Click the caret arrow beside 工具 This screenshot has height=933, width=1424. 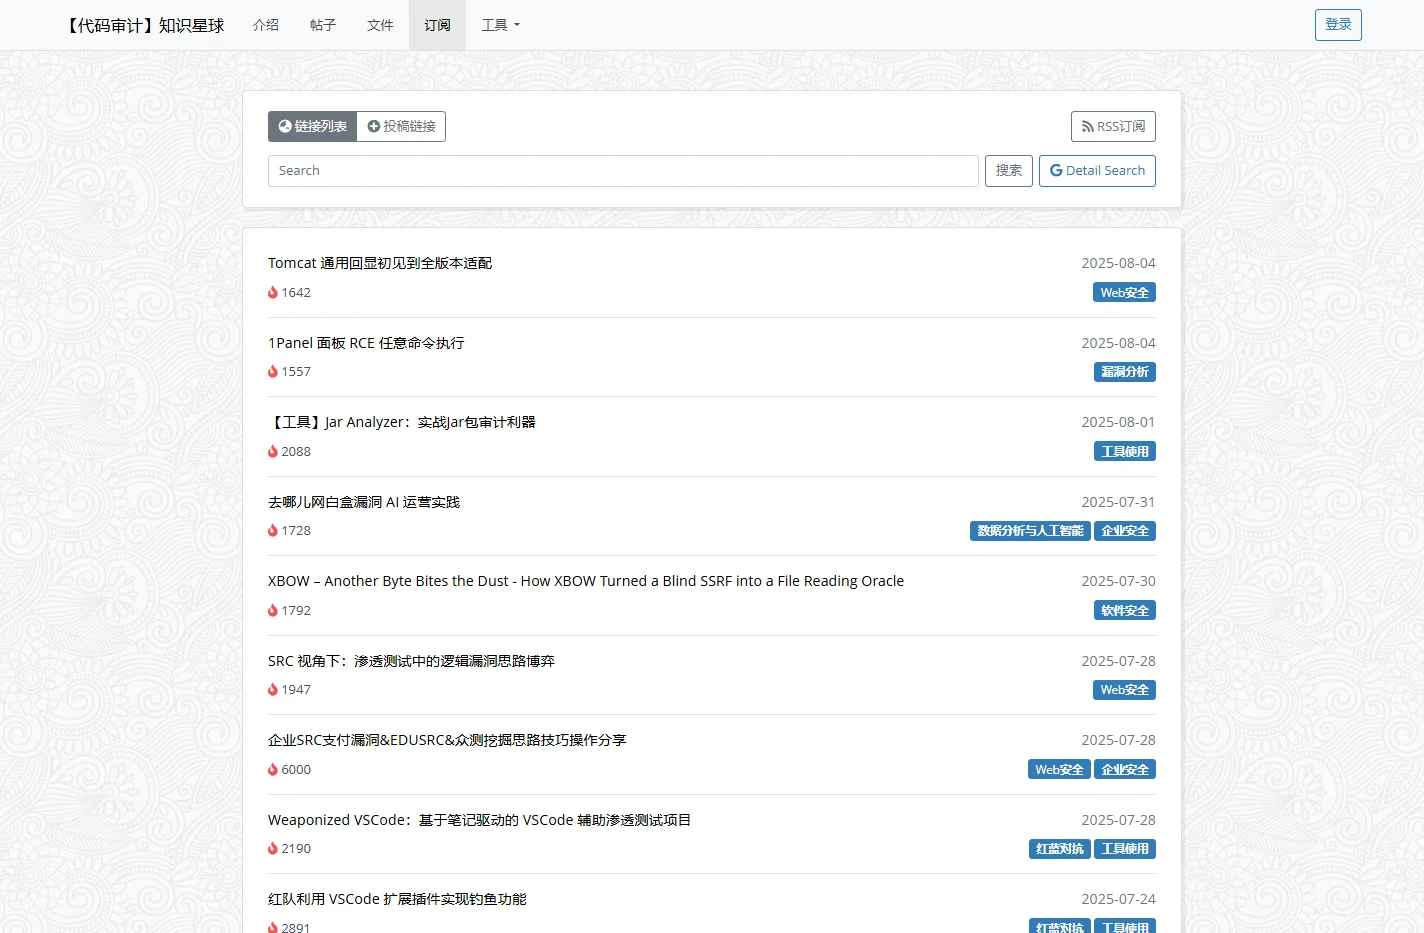pos(517,26)
